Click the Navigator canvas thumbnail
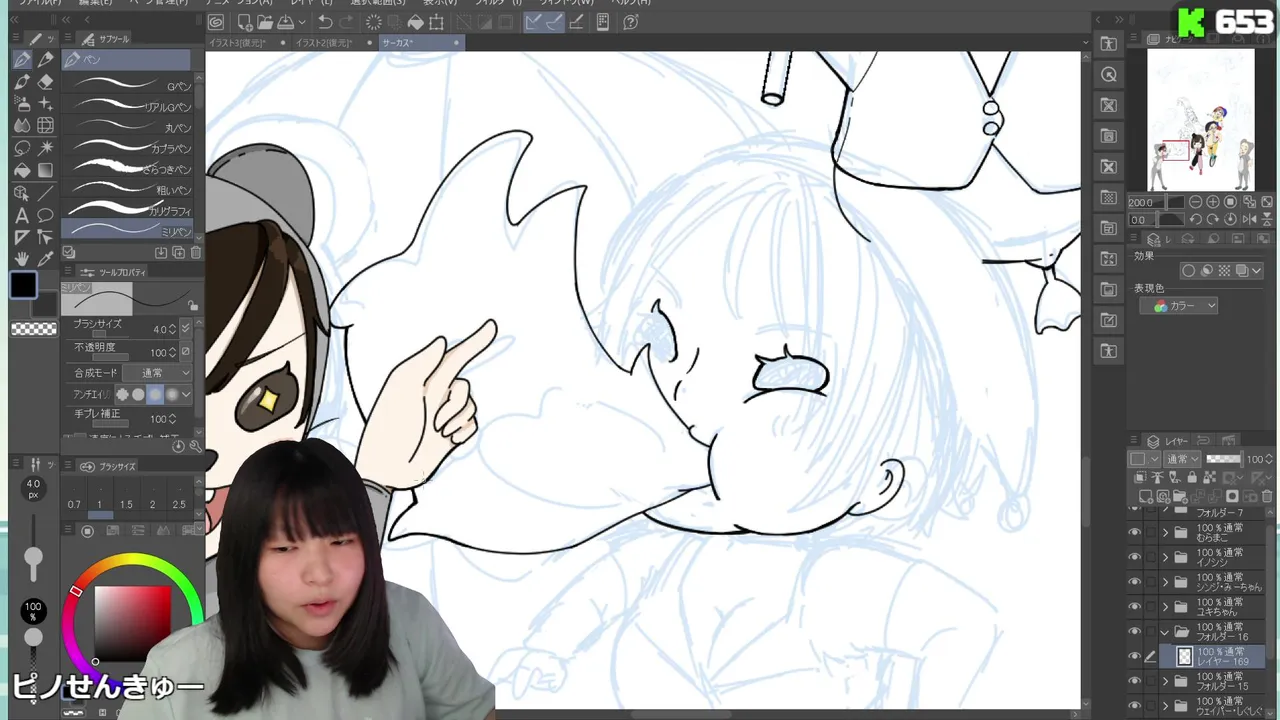Viewport: 1280px width, 720px height. [x=1200, y=120]
